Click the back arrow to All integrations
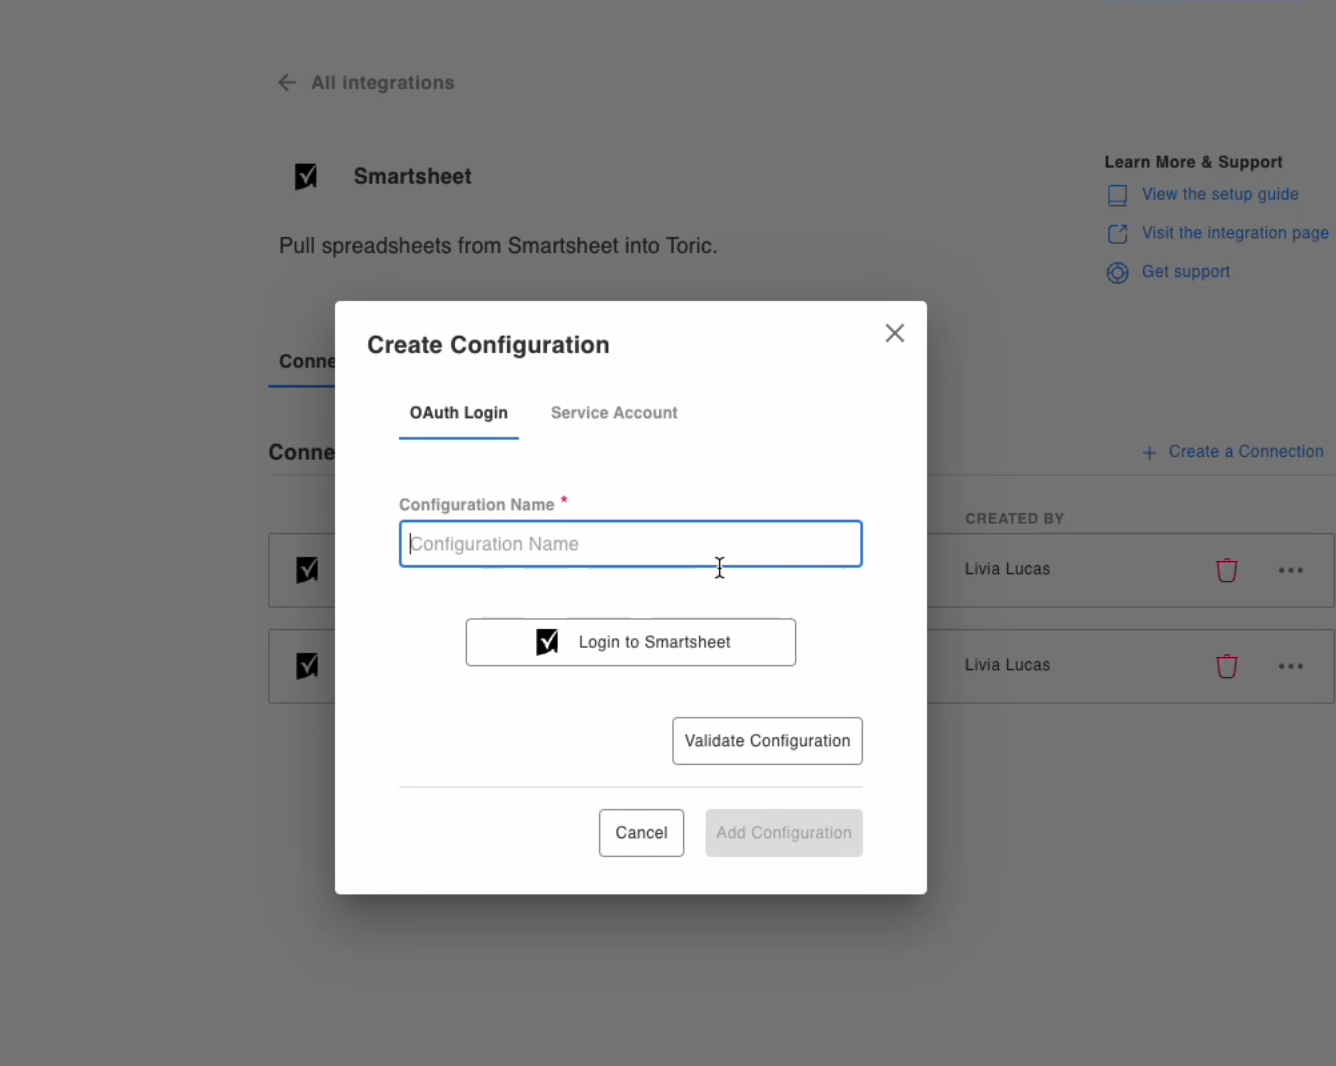The height and width of the screenshot is (1066, 1336). point(287,82)
